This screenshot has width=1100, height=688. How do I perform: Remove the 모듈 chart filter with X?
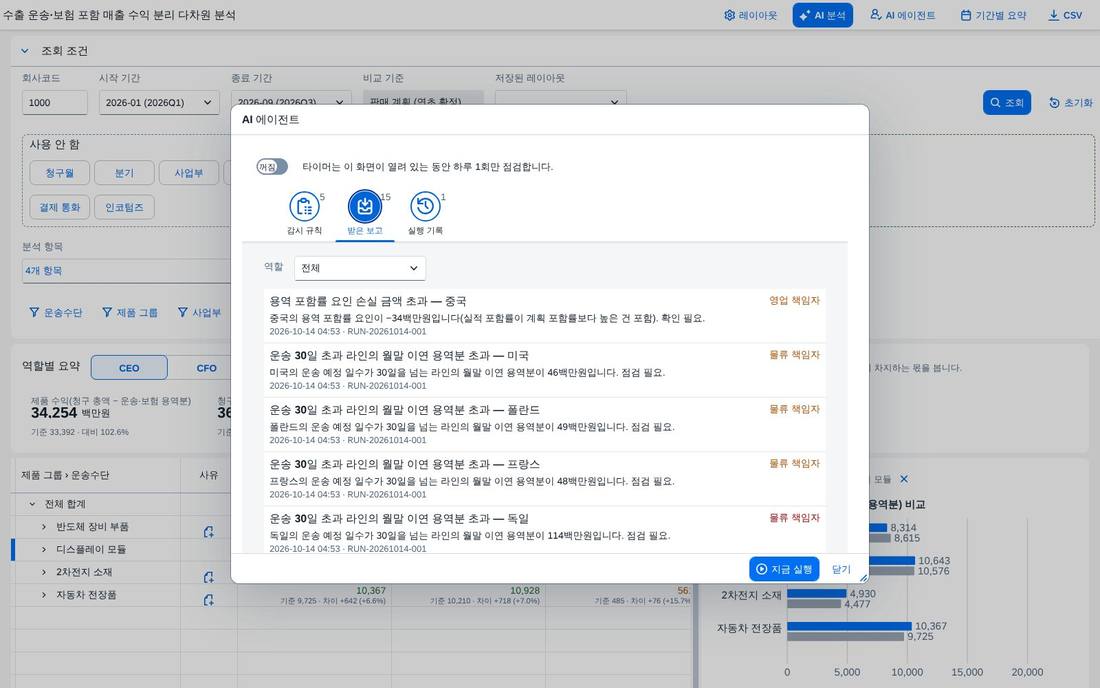pos(904,479)
